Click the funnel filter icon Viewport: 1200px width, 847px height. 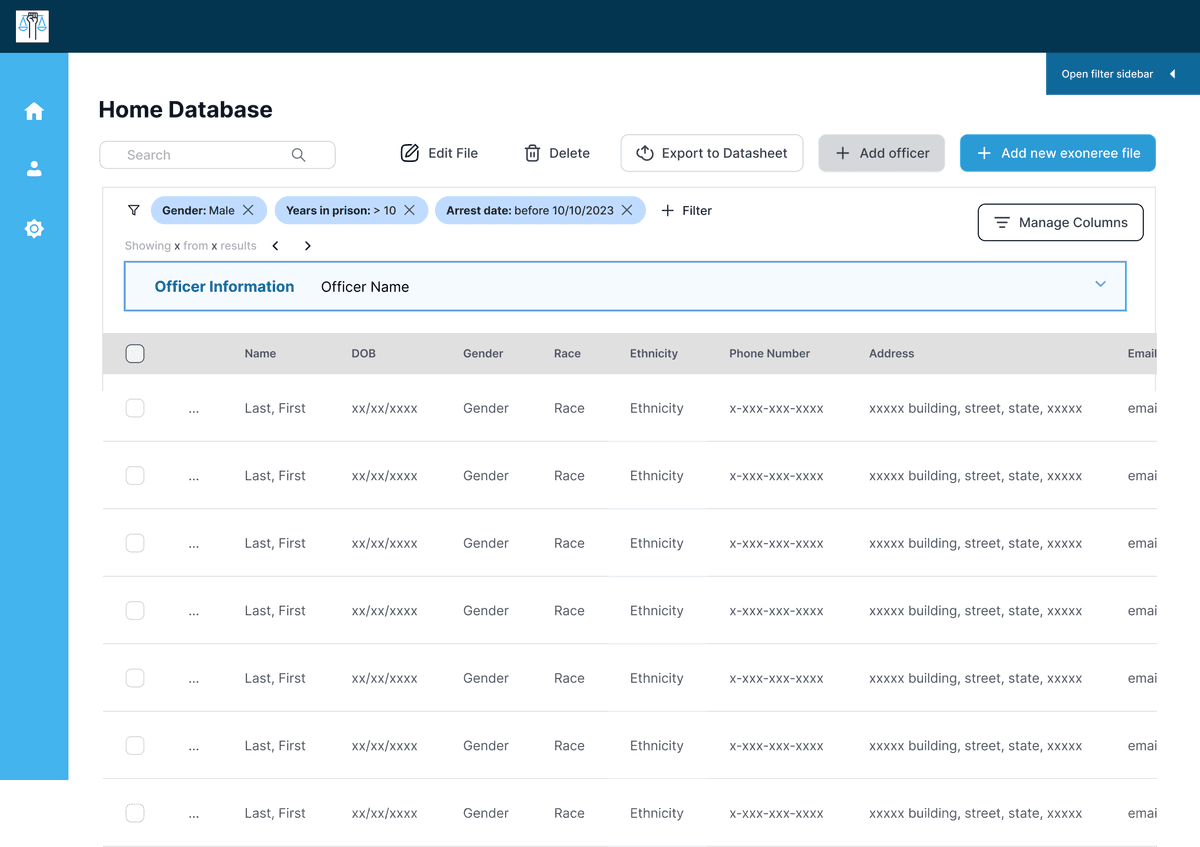point(134,210)
